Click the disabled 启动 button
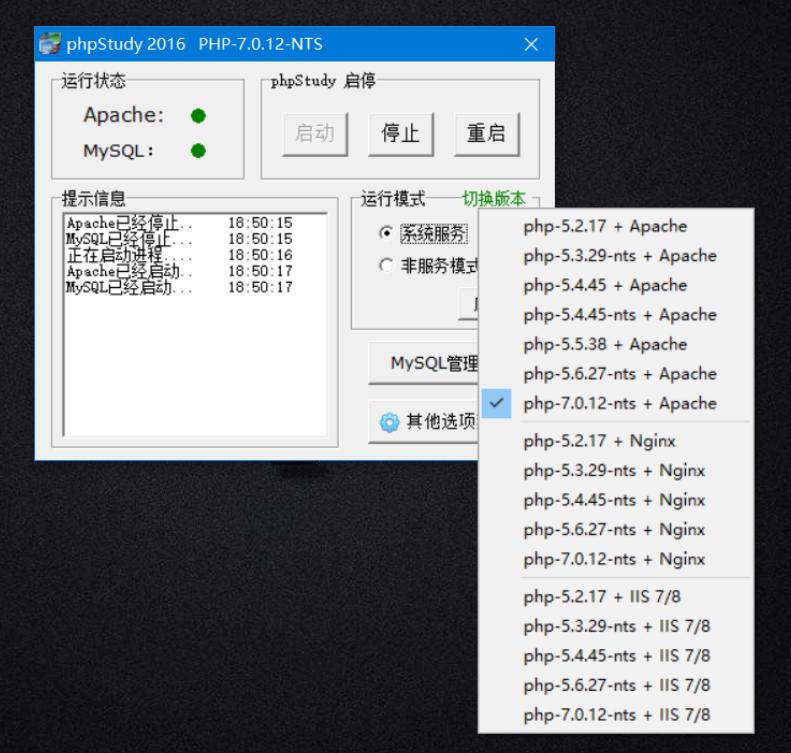The image size is (791, 753). coord(315,134)
